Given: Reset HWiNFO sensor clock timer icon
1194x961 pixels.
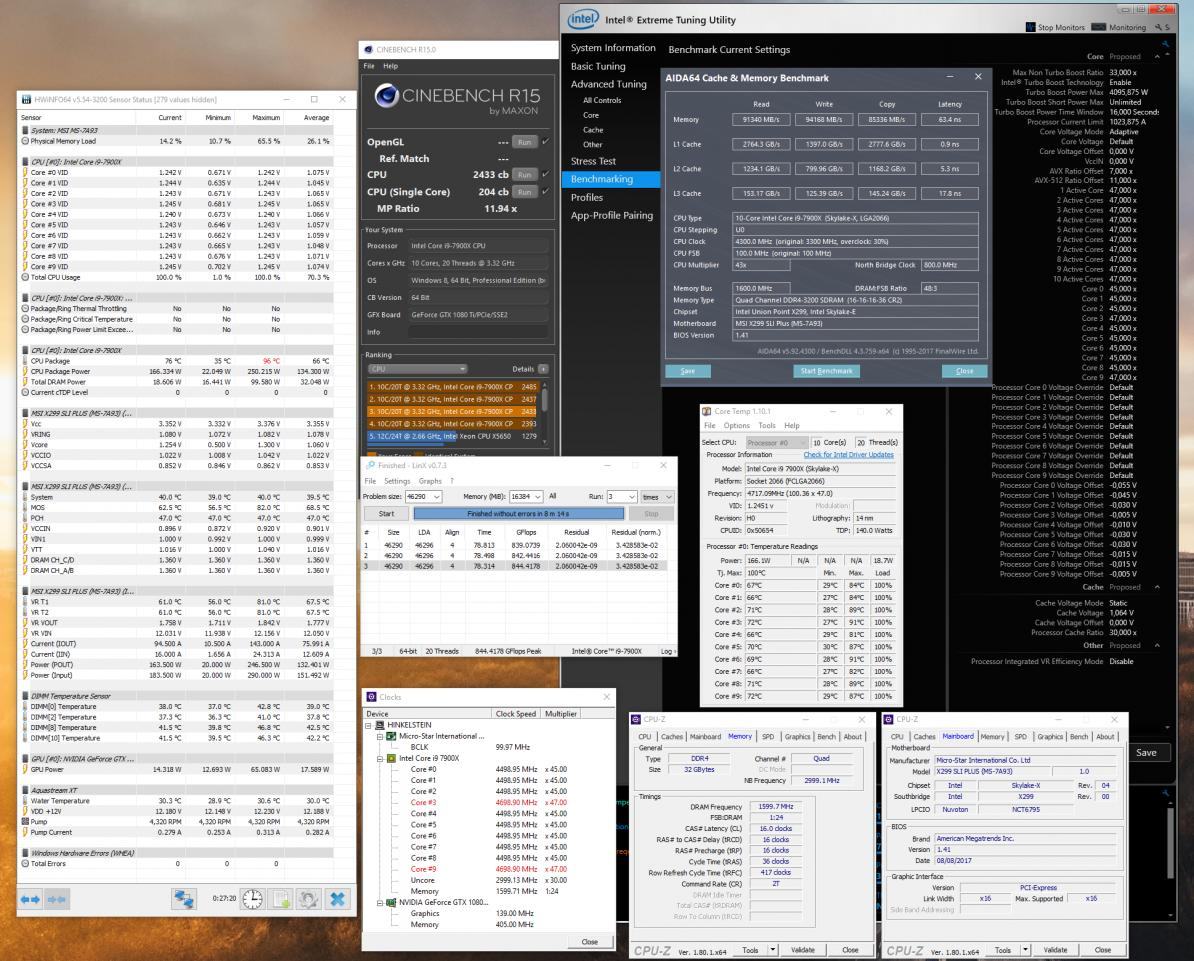Looking at the screenshot, I should pos(253,899).
